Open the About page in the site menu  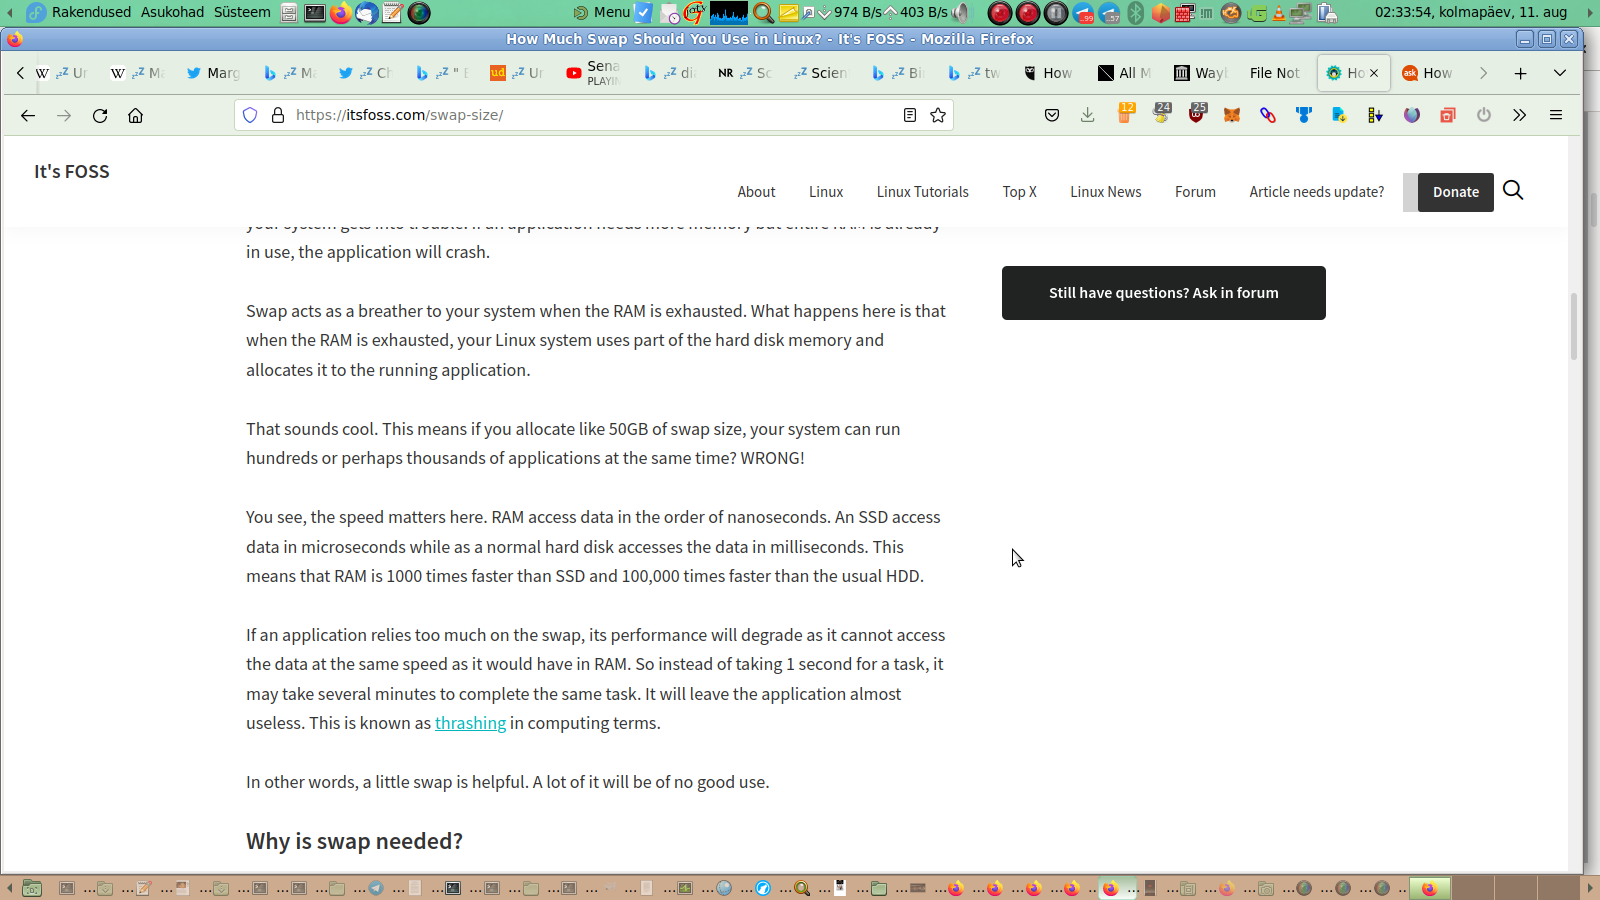click(x=756, y=192)
